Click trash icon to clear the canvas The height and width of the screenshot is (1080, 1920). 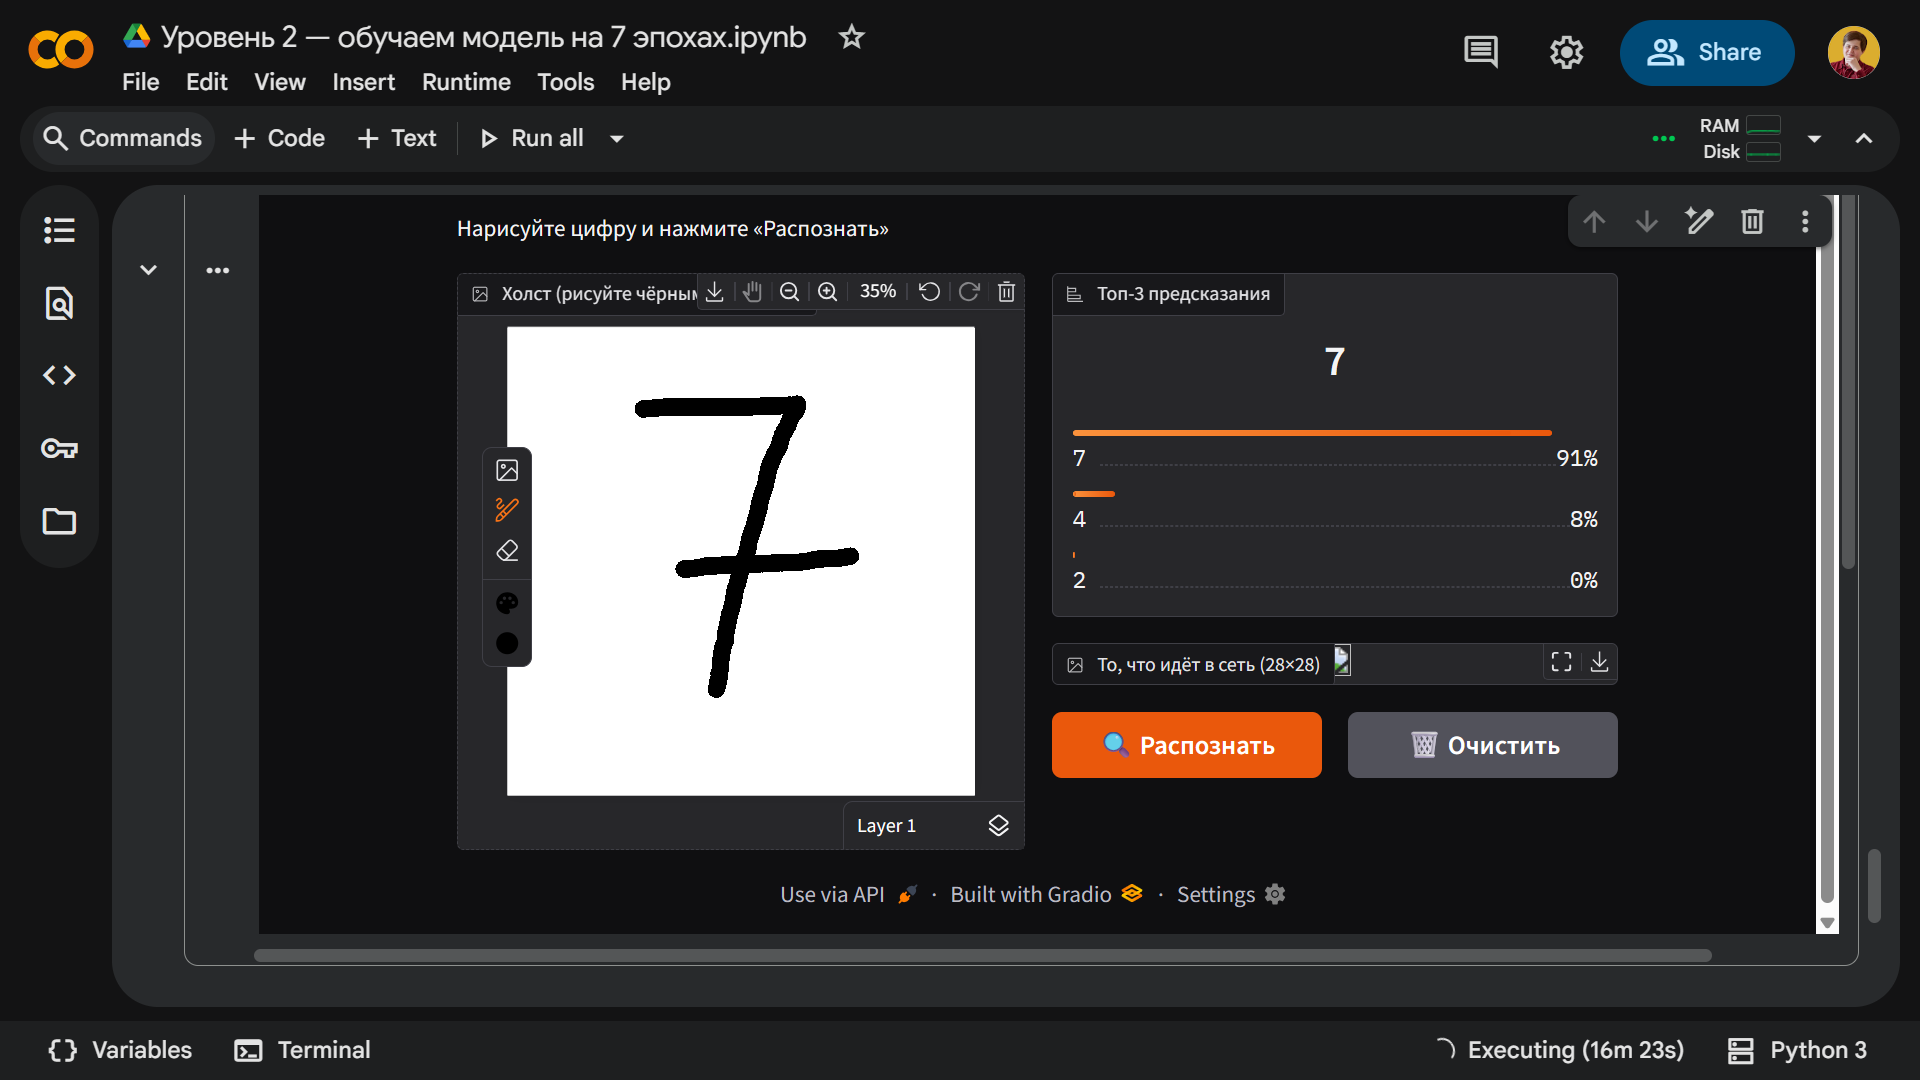(1006, 292)
